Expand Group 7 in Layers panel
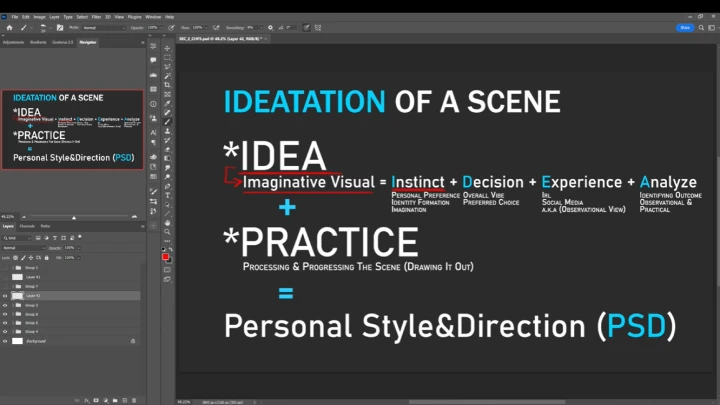This screenshot has height=405, width=720. tap(13, 287)
